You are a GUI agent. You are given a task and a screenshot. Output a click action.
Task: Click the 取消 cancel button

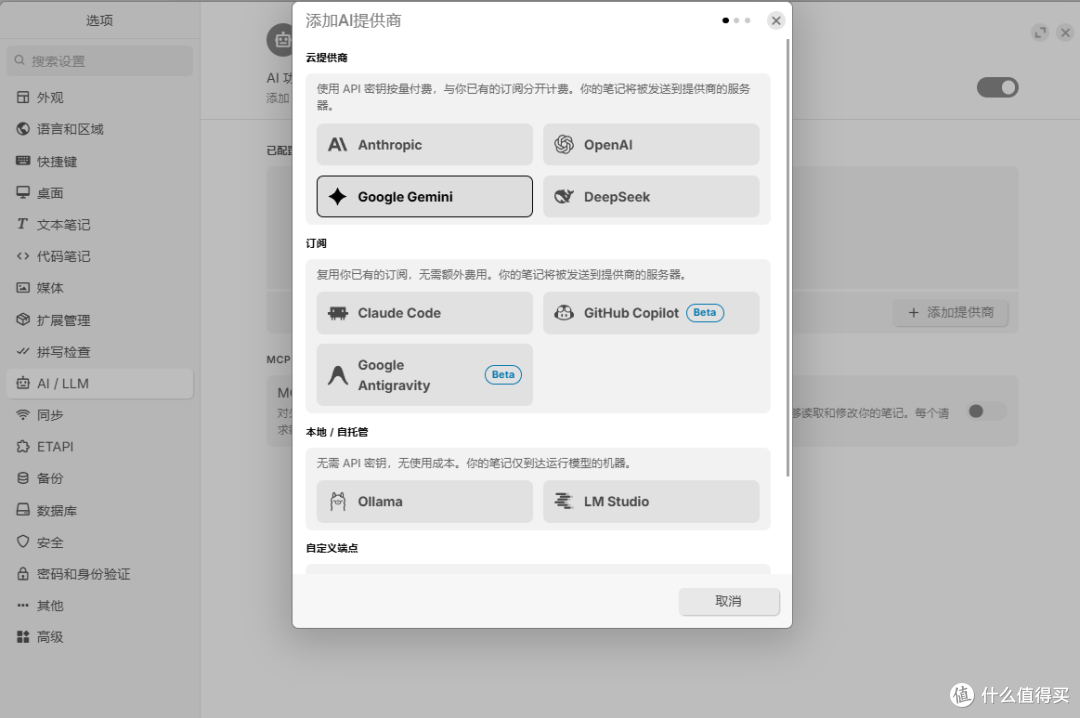[x=729, y=602]
